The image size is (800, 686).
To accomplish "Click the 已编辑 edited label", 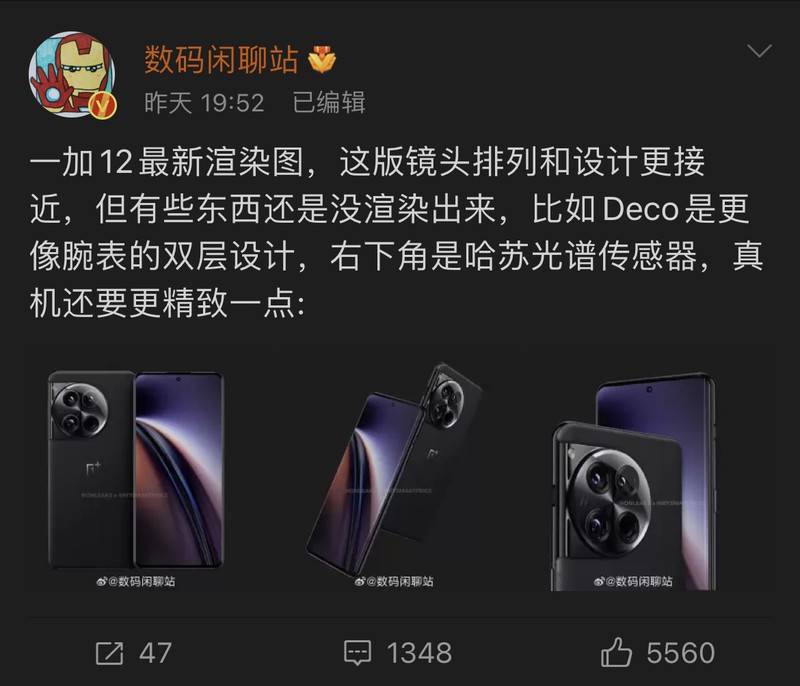I will [329, 103].
